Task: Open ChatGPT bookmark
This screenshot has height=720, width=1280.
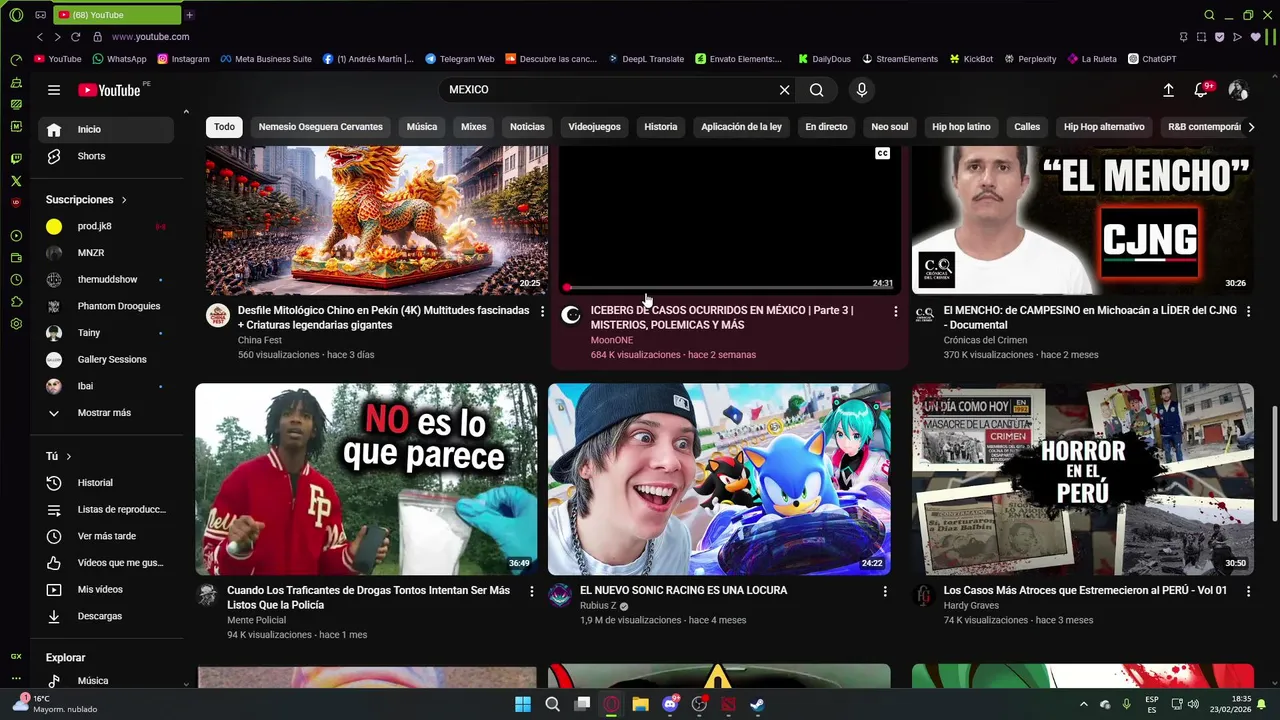Action: click(x=1152, y=59)
